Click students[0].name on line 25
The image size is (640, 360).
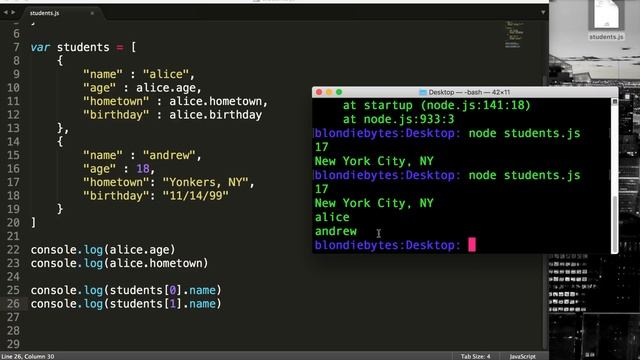162,290
